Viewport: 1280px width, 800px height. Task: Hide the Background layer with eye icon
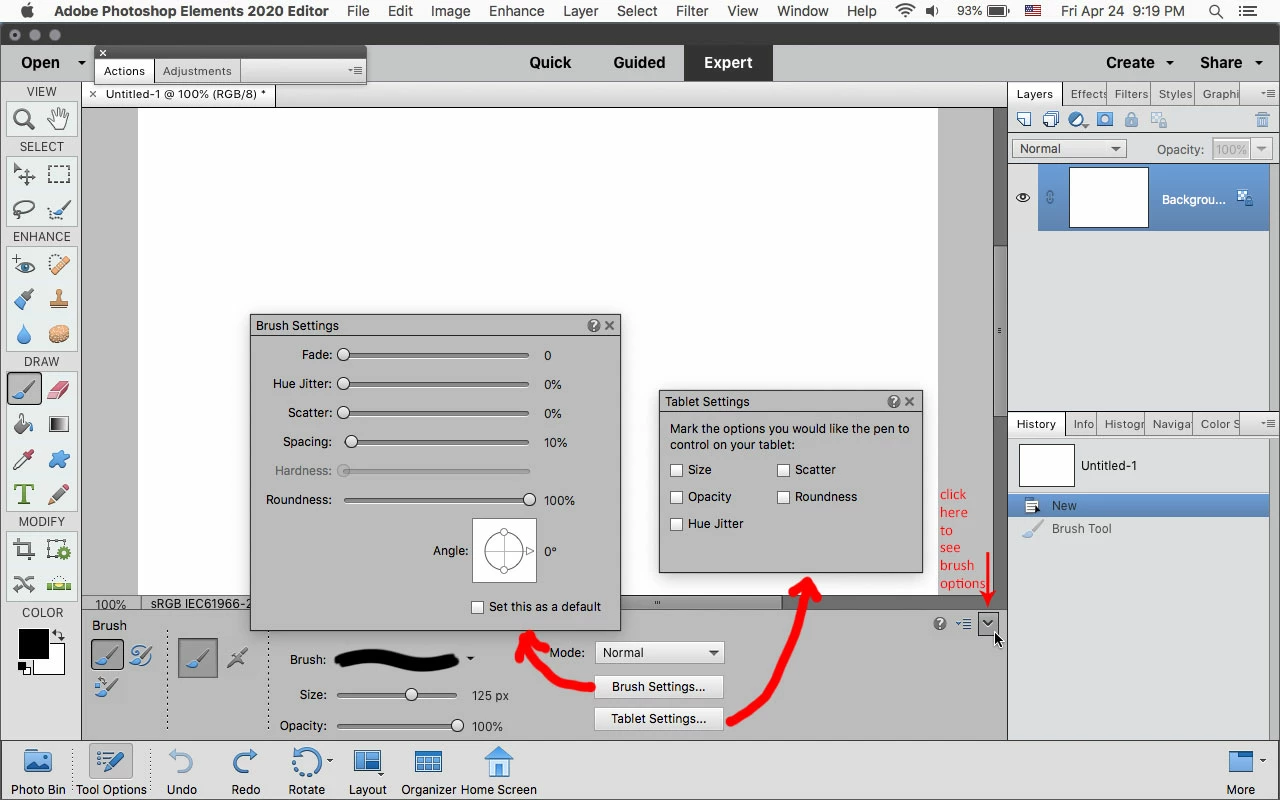[1022, 198]
